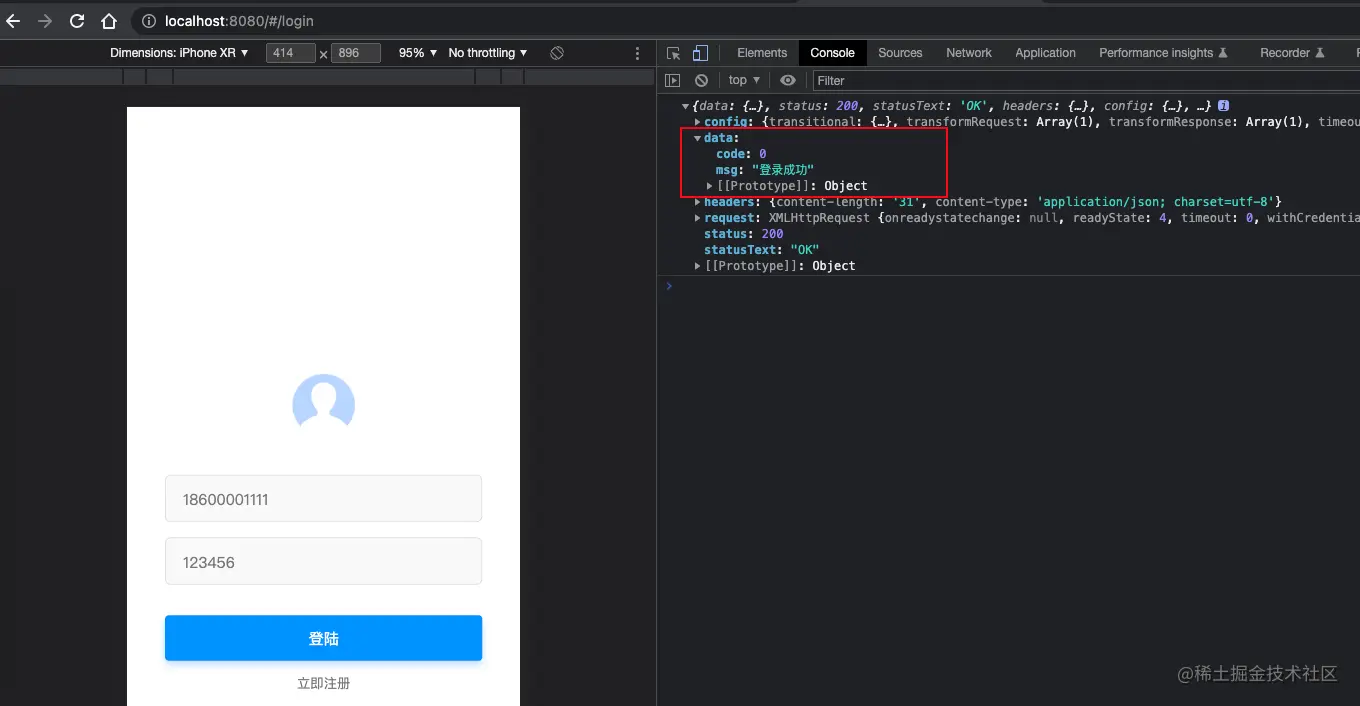View site info icon beside localhost address
Viewport: 1360px width, 706px height.
click(148, 21)
